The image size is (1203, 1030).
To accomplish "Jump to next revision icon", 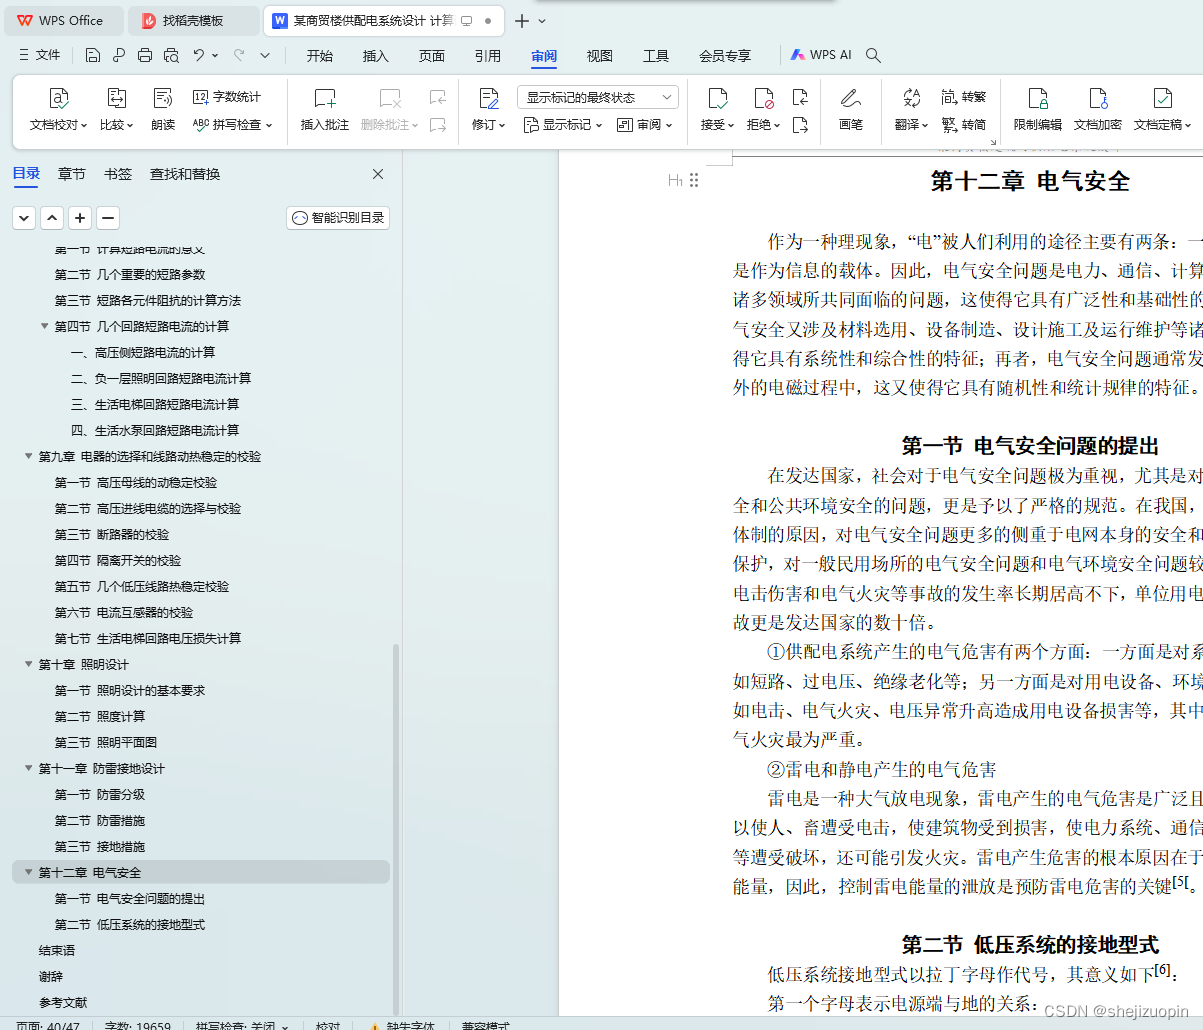I will click(799, 125).
